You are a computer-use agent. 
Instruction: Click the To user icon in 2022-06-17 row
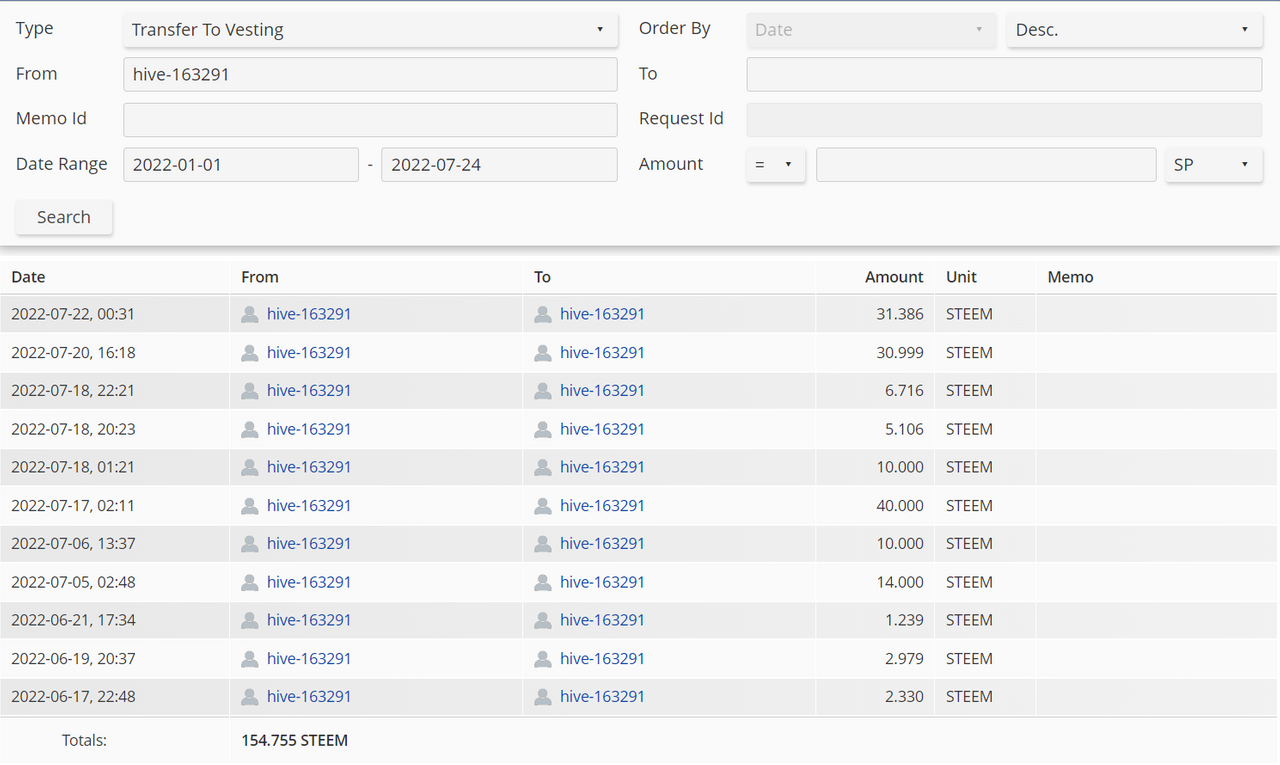[x=543, y=697]
